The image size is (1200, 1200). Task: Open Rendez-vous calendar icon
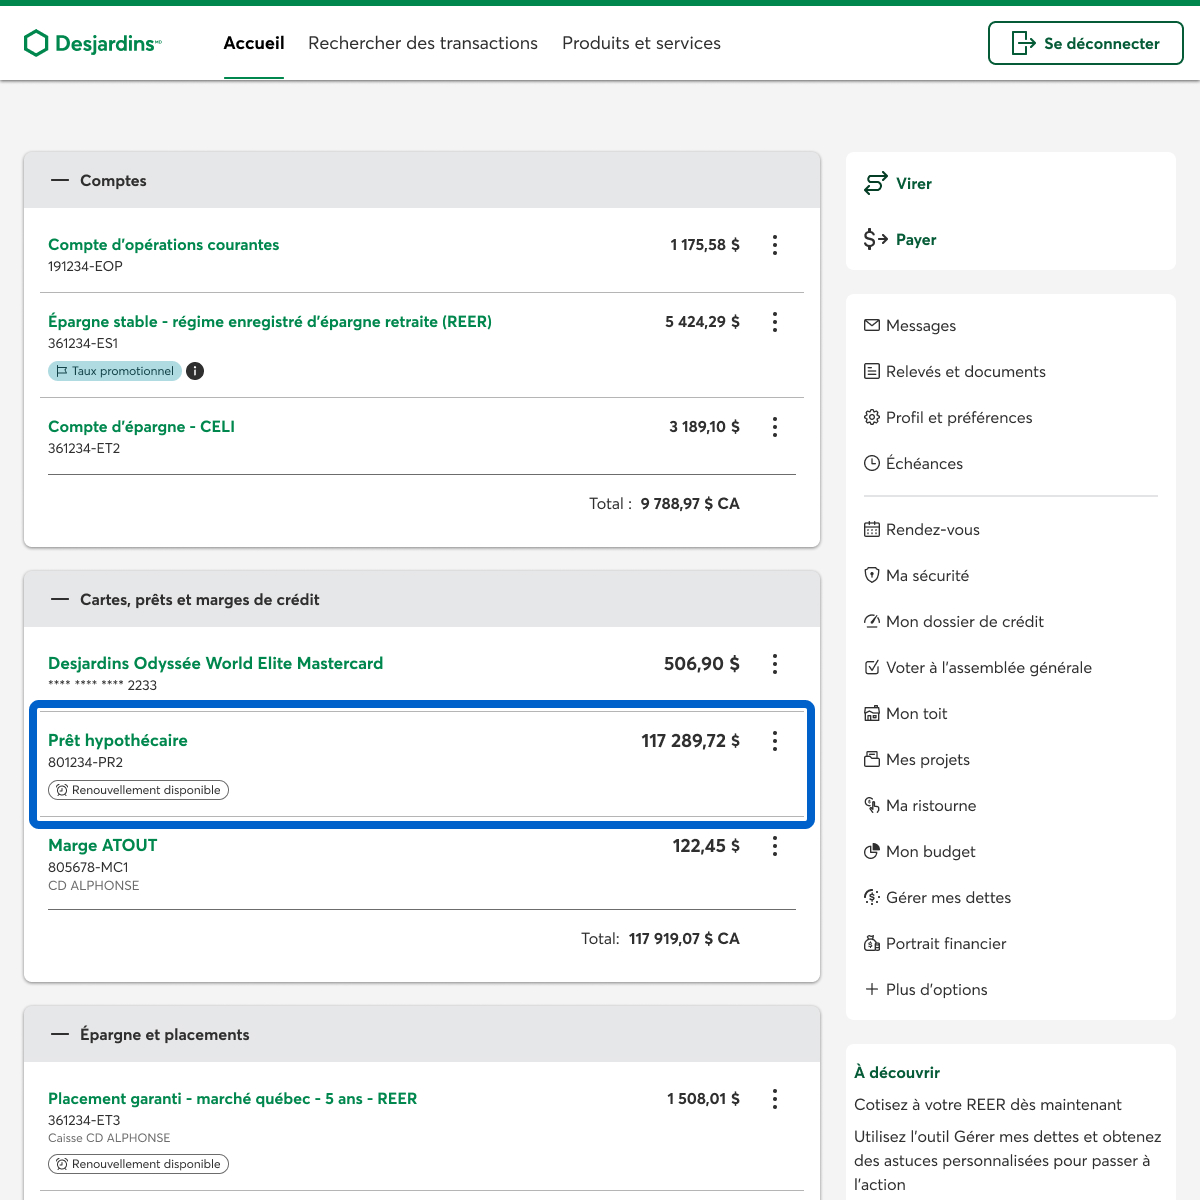point(872,529)
